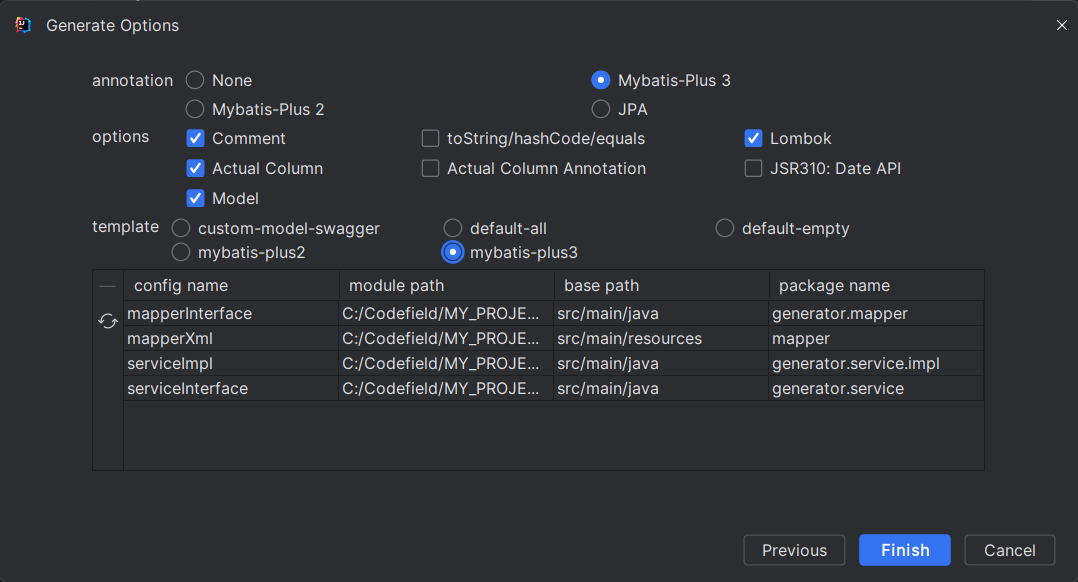Disable the Comment checkbox

point(196,139)
